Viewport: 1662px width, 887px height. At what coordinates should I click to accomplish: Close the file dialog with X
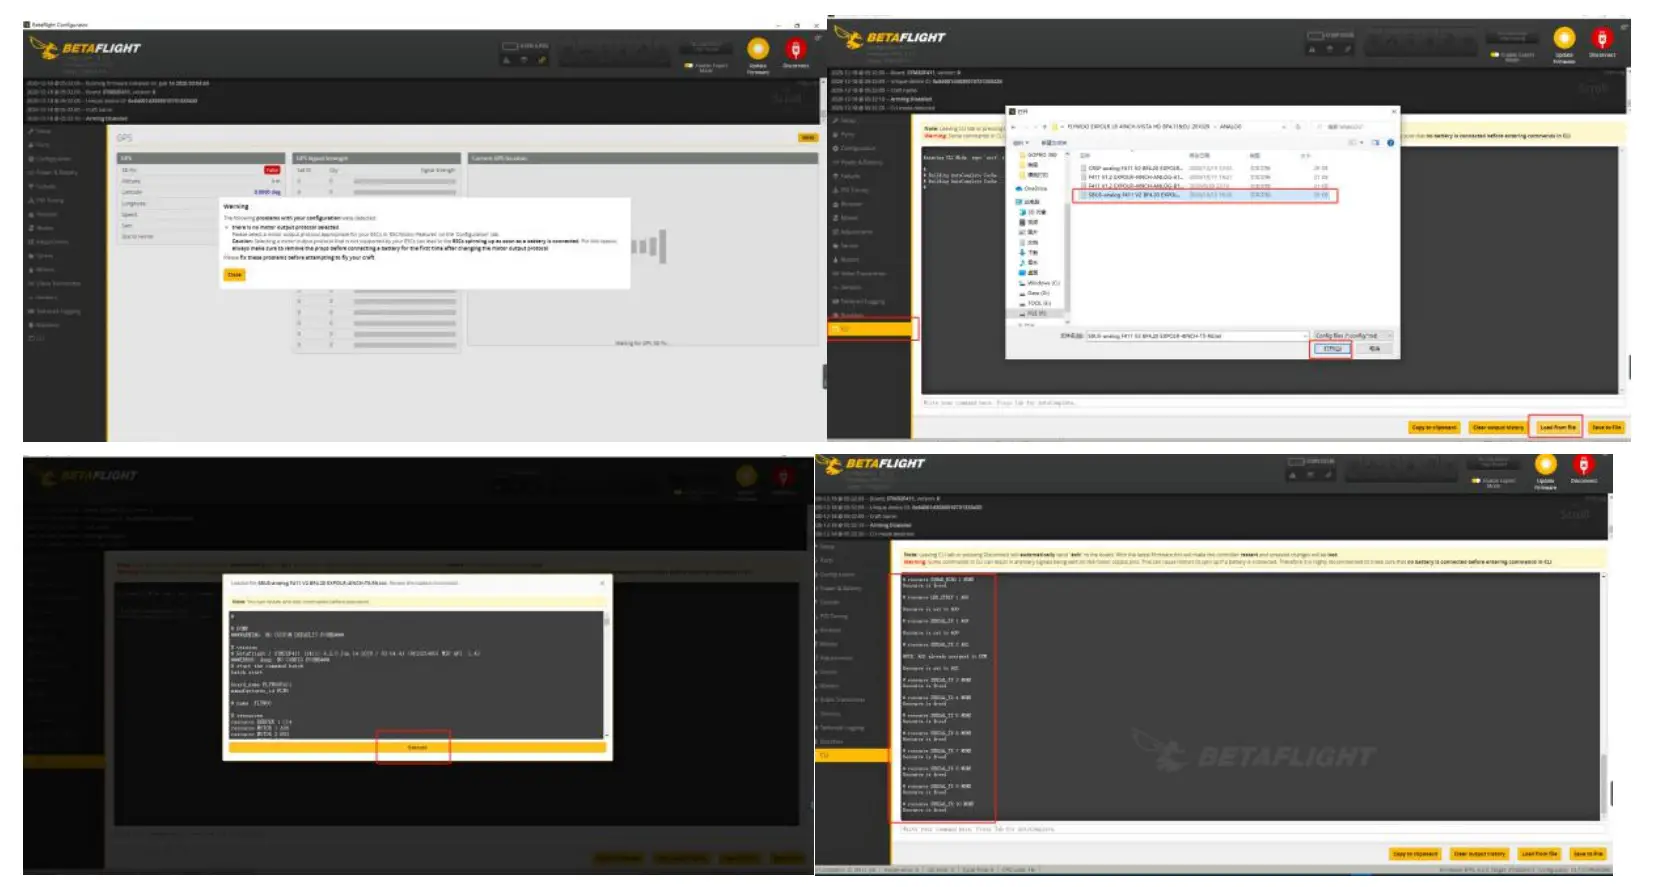(x=1393, y=111)
